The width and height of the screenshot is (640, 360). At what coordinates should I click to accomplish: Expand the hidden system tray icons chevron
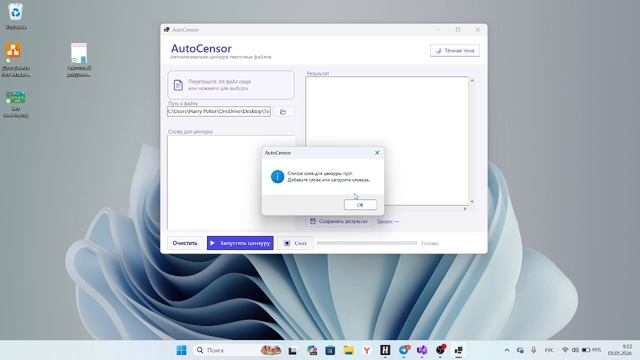click(x=507, y=350)
